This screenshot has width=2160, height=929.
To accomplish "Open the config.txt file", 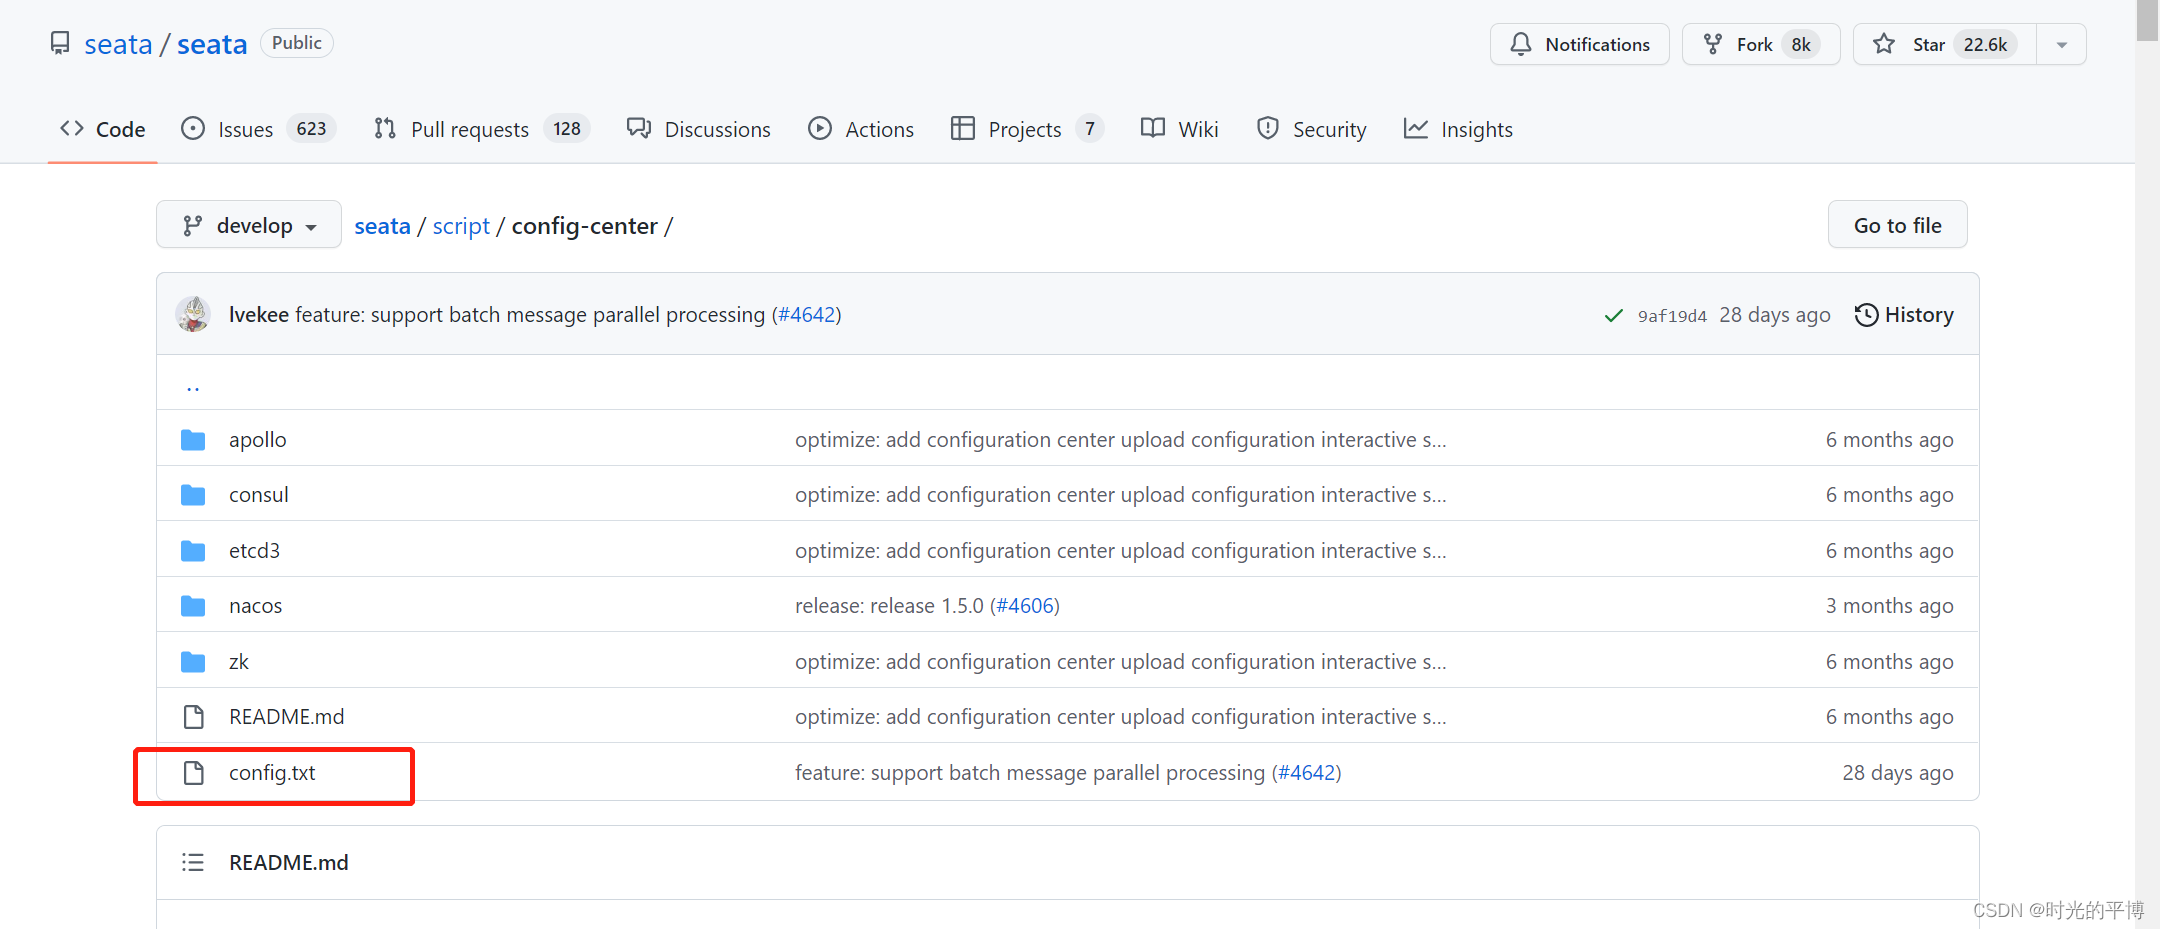I will click(x=272, y=772).
